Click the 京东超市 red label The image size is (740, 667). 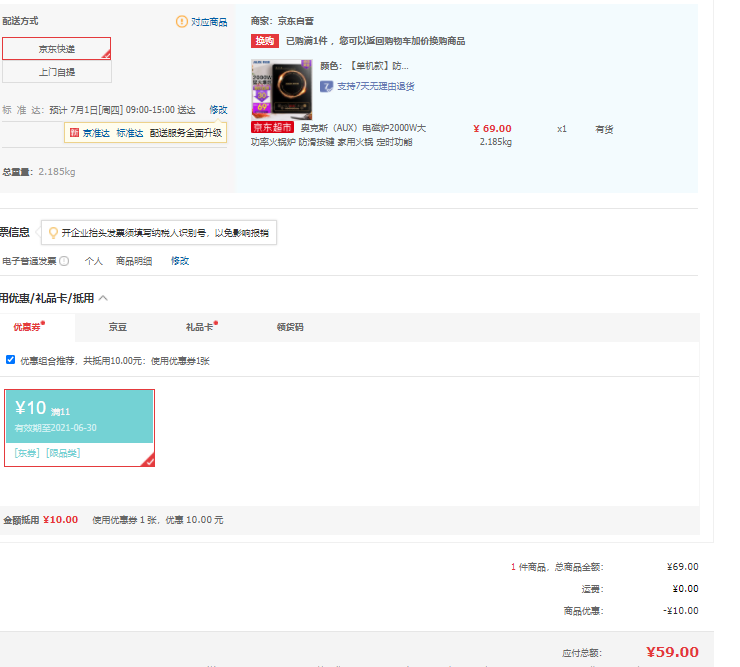click(x=273, y=127)
